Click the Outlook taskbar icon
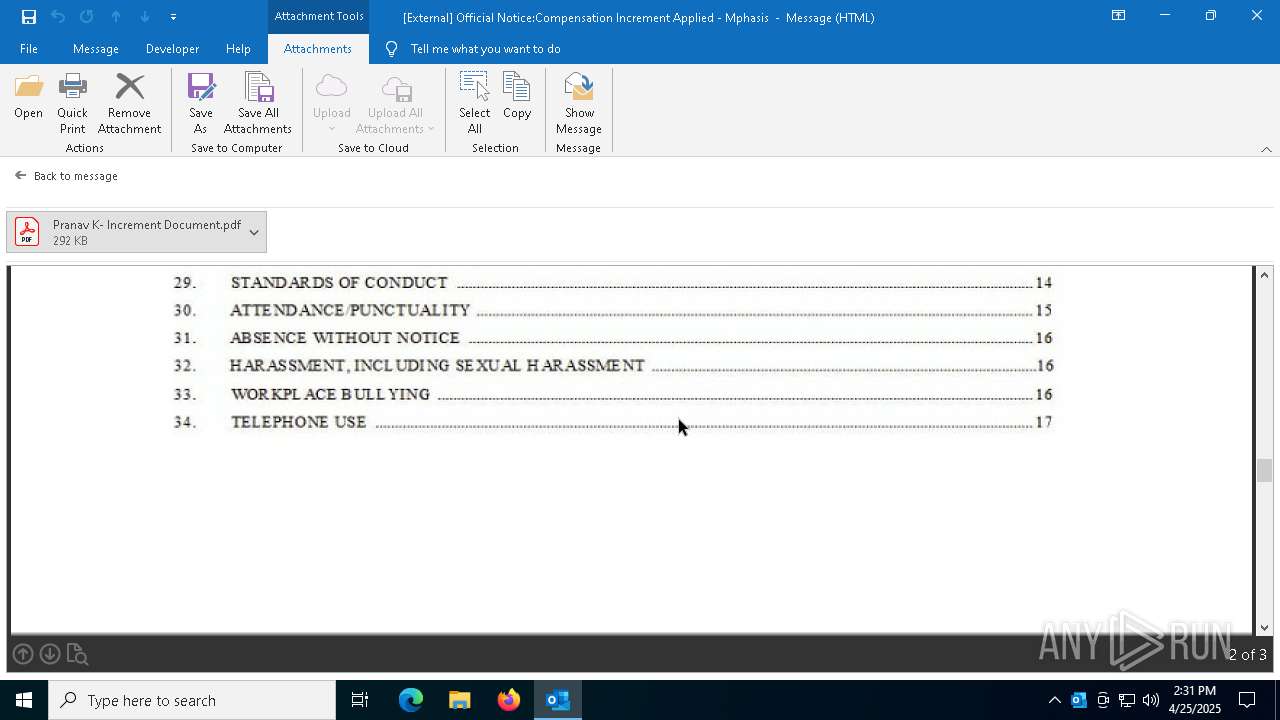 [x=558, y=700]
